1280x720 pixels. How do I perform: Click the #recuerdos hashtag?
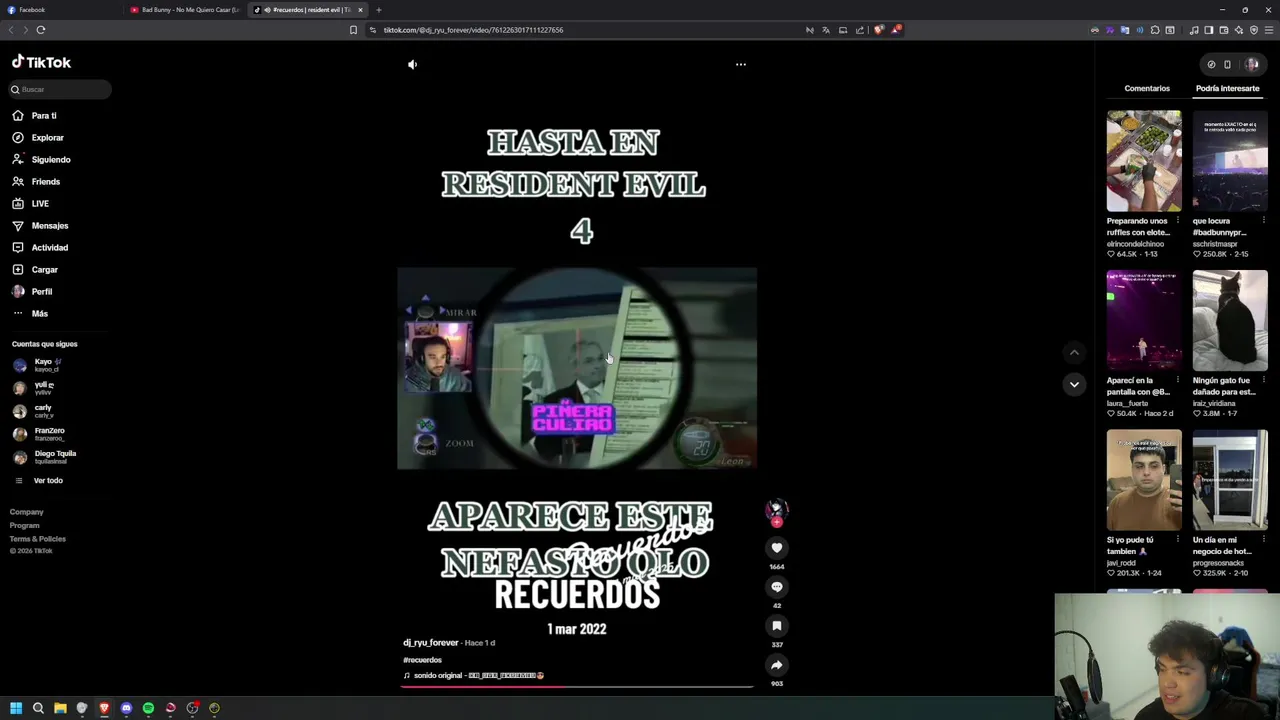(x=422, y=660)
